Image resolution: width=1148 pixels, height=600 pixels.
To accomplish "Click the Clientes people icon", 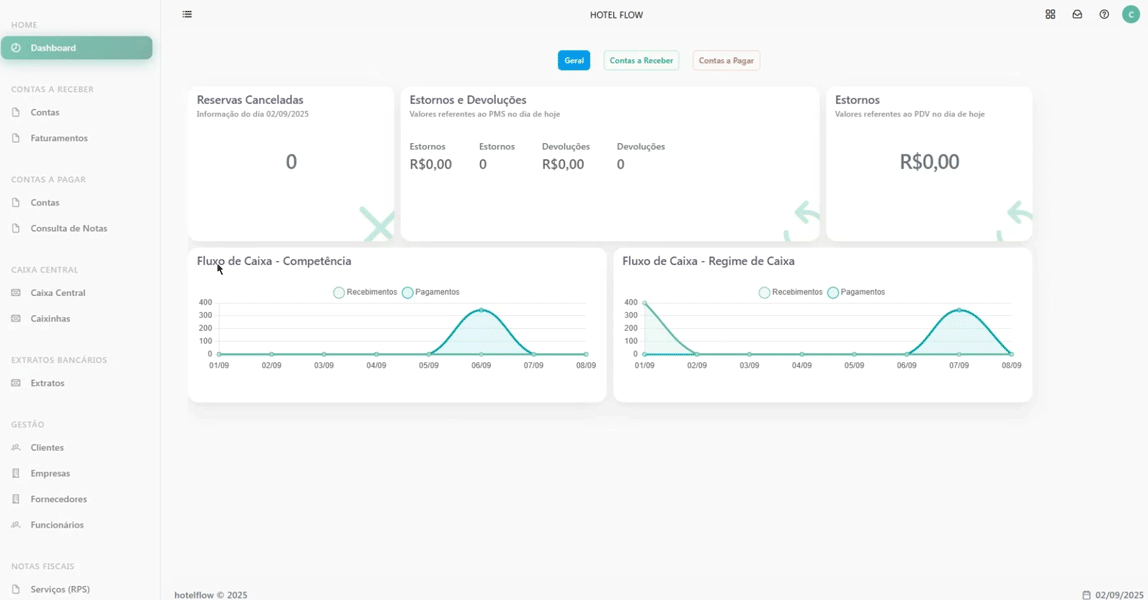I will [16, 448].
